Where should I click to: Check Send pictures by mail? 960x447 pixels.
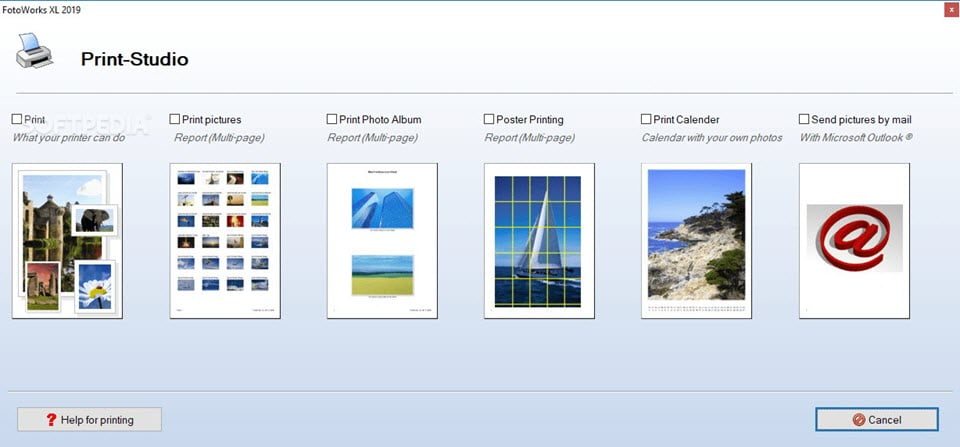(x=804, y=119)
